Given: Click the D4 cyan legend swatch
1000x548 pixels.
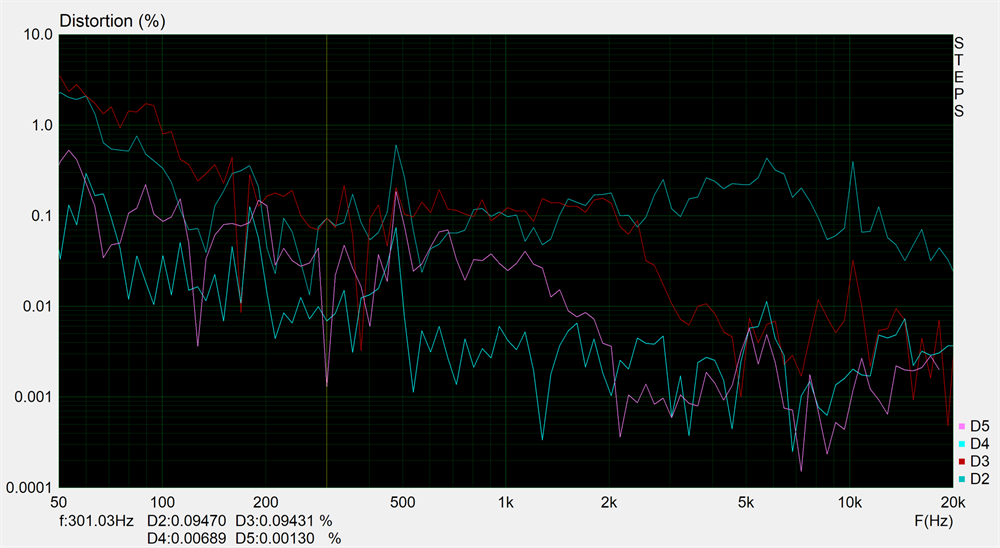Looking at the screenshot, I should [x=962, y=444].
